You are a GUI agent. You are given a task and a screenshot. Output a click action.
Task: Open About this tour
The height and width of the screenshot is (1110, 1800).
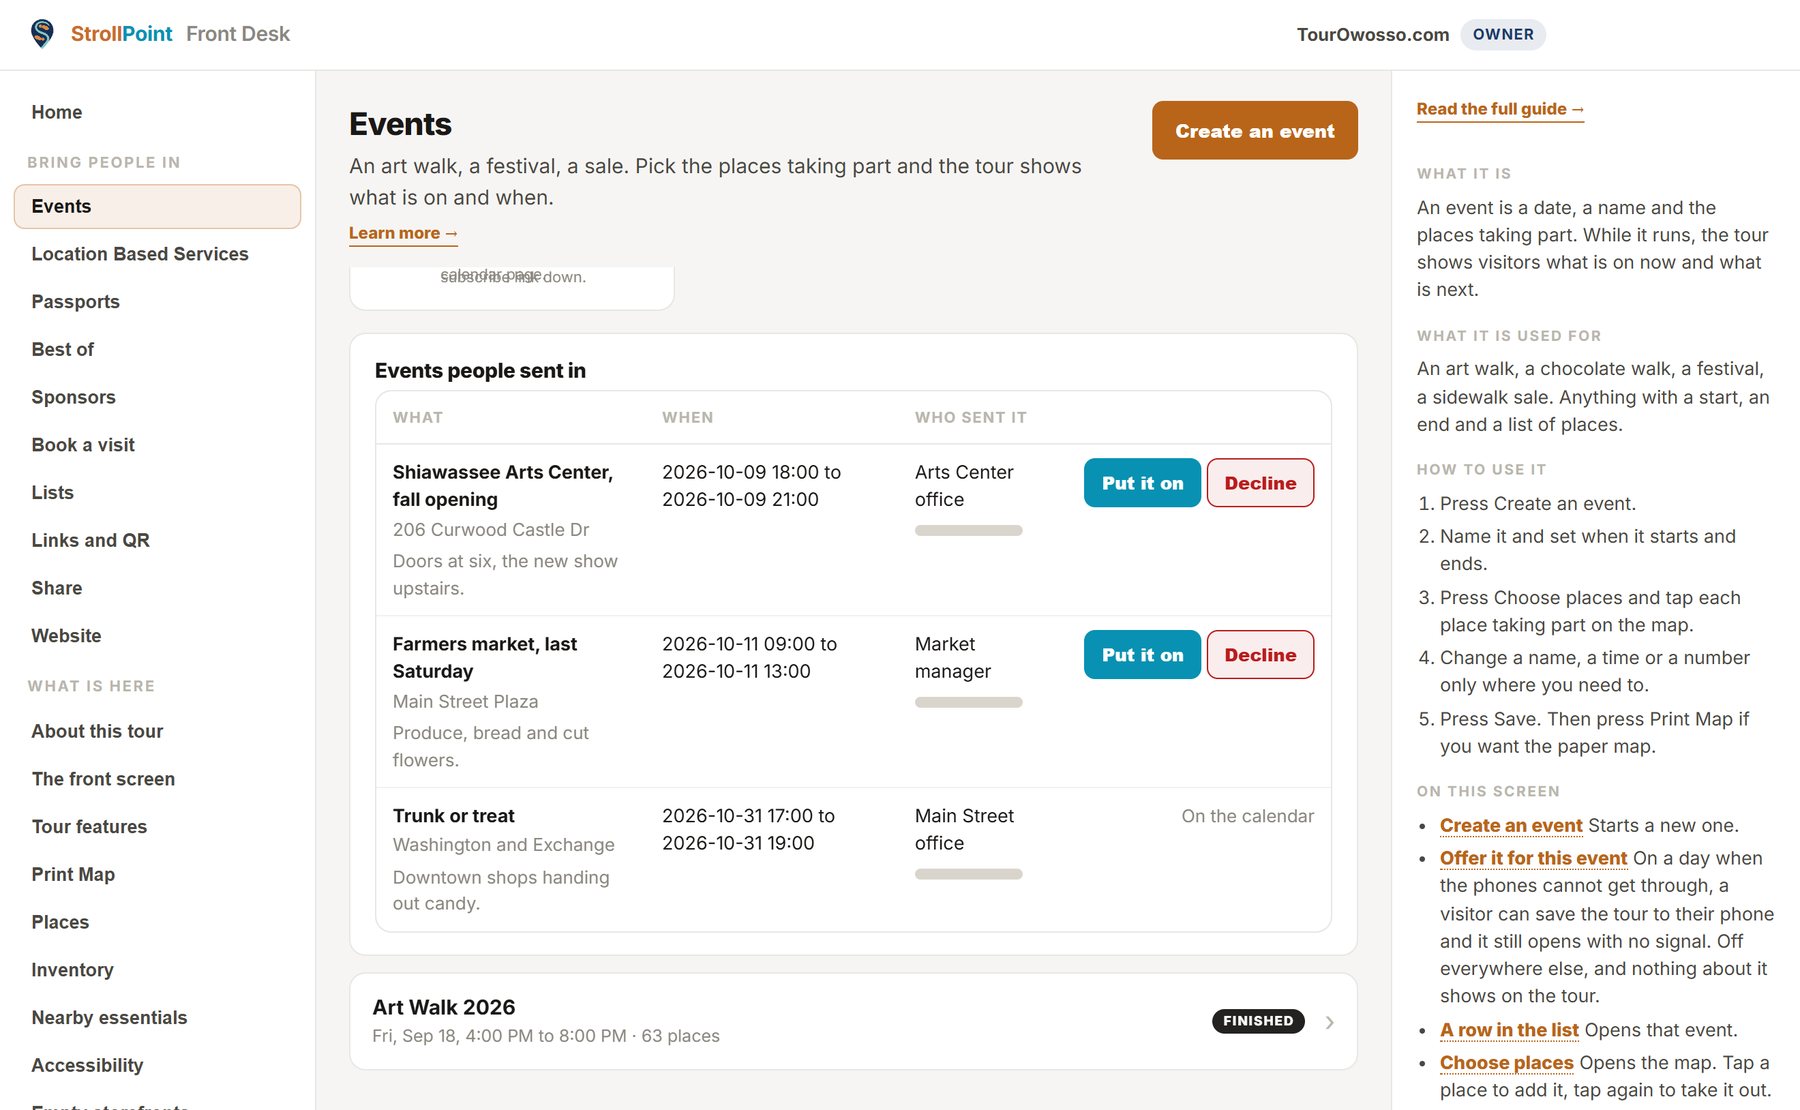click(157, 731)
